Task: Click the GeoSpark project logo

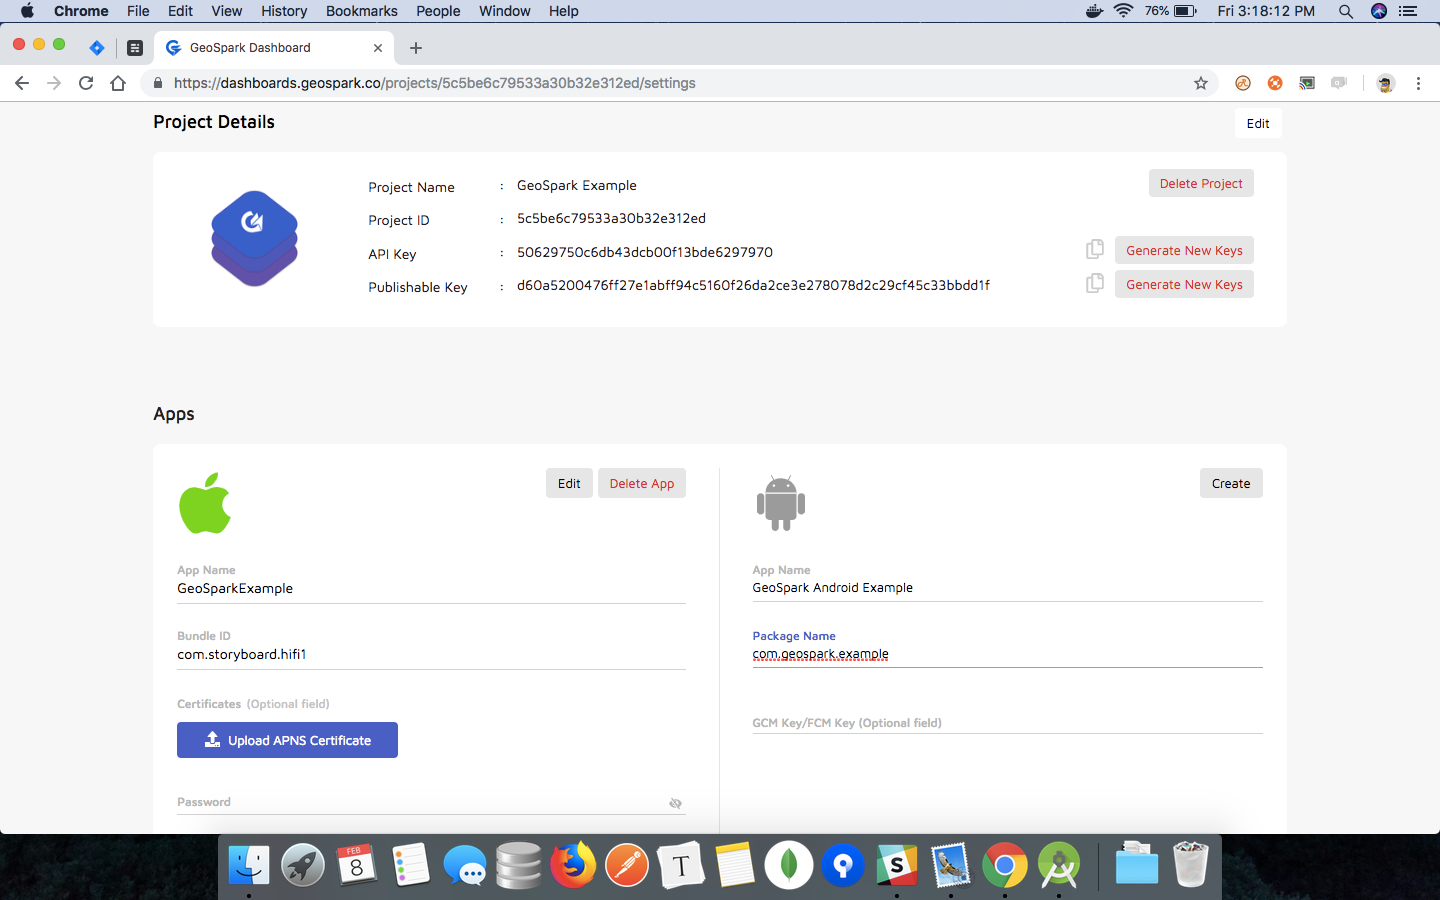Action: click(254, 238)
